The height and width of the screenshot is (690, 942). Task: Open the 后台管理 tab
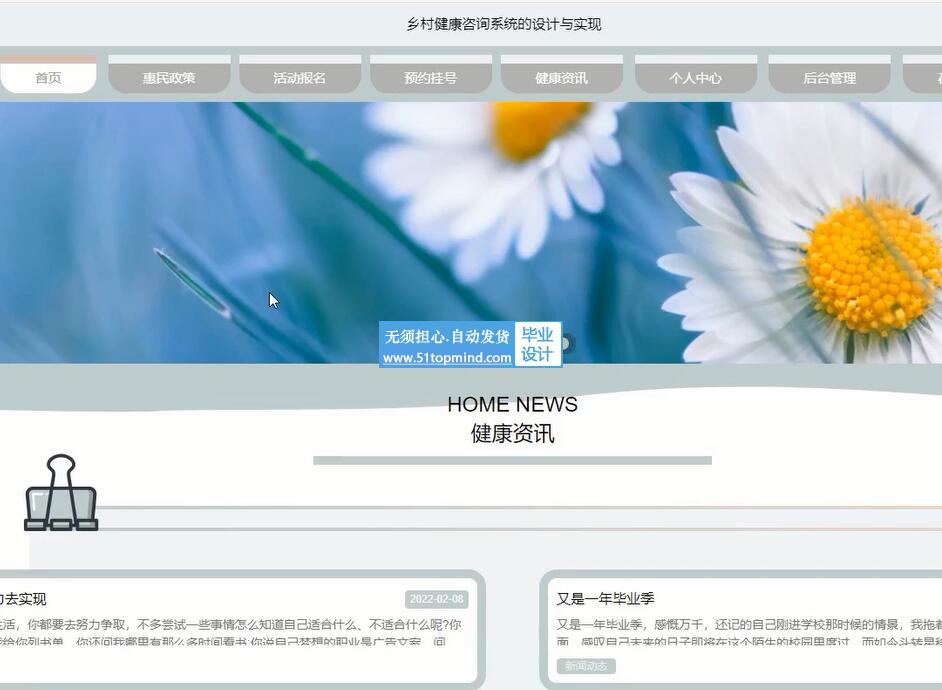point(830,74)
